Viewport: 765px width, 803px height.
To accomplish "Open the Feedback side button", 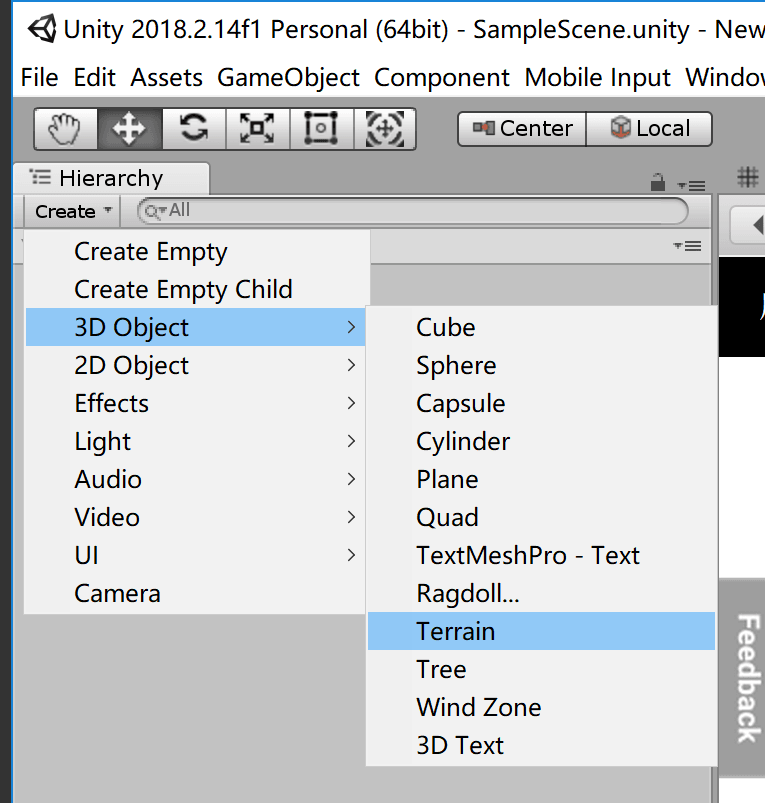I will pos(748,677).
